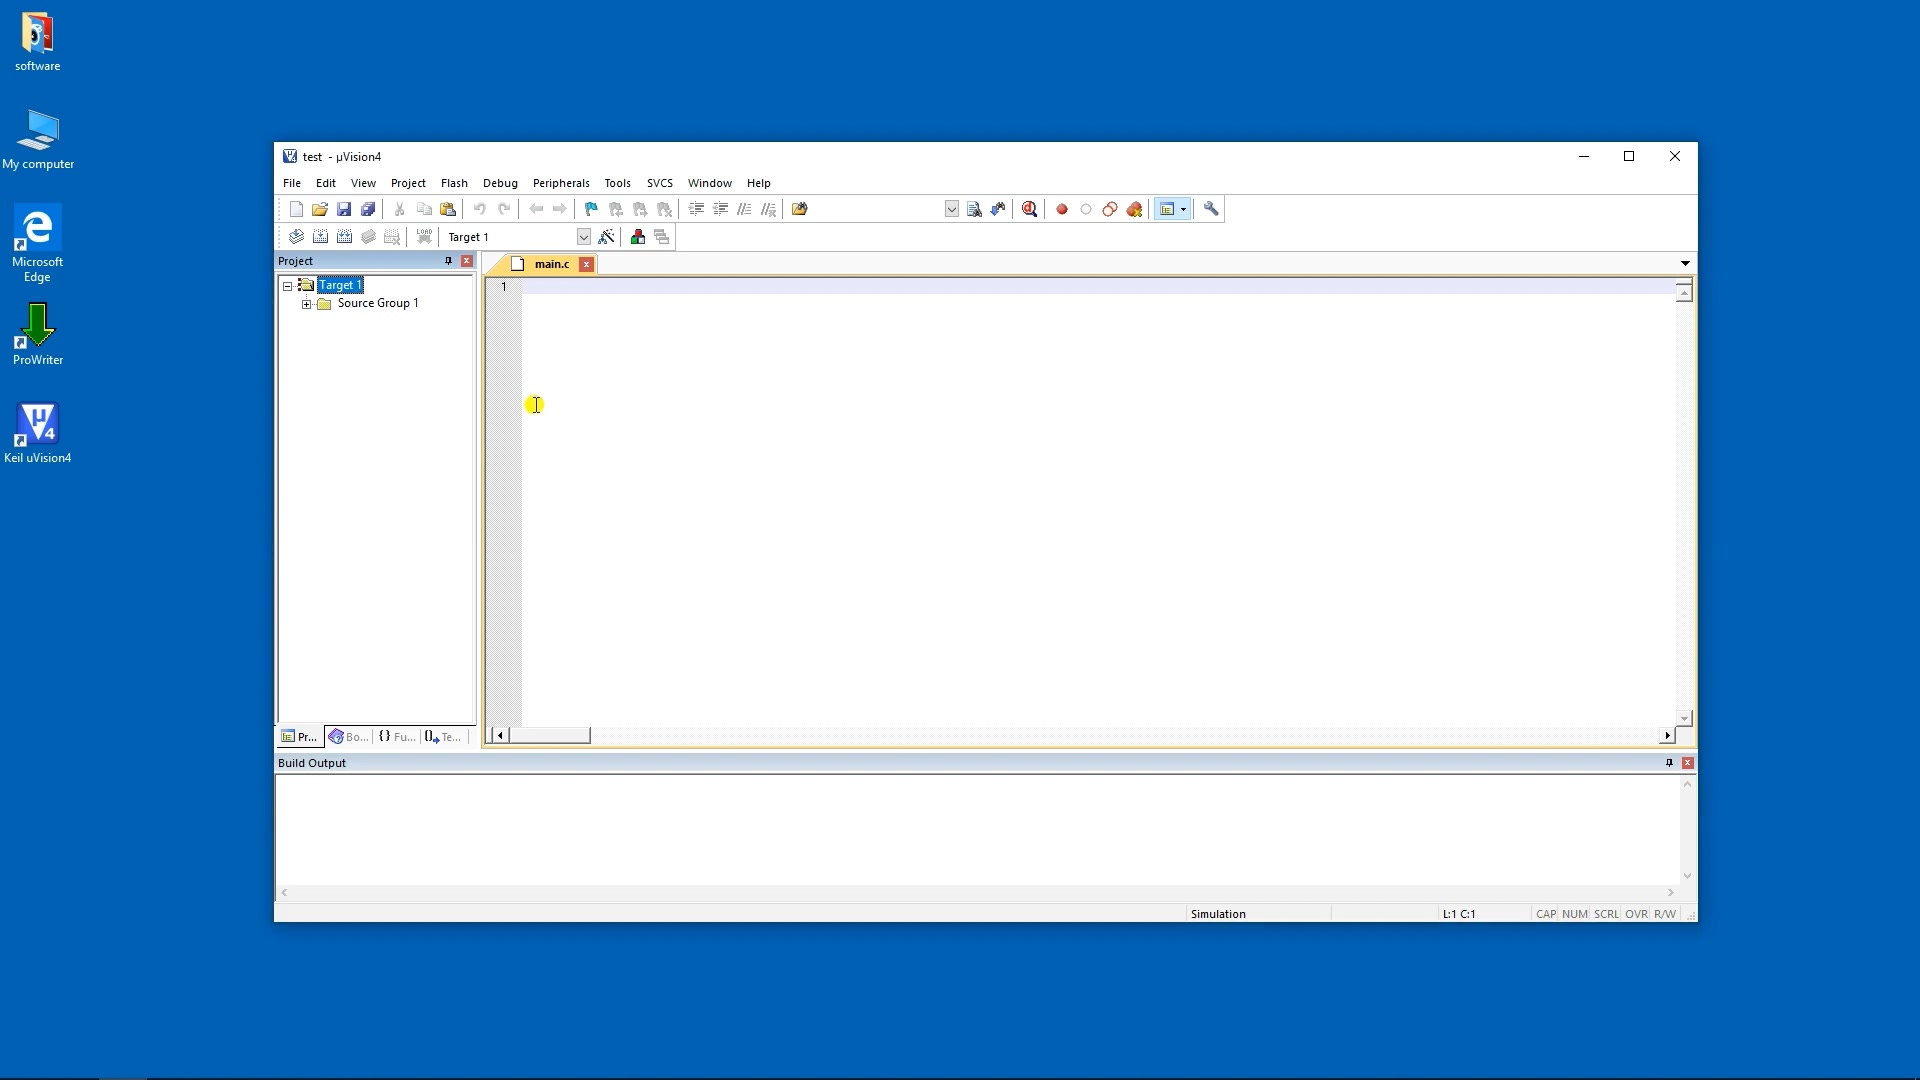1920x1080 pixels.
Task: Switch to the main.c editor tab
Action: pyautogui.click(x=552, y=264)
